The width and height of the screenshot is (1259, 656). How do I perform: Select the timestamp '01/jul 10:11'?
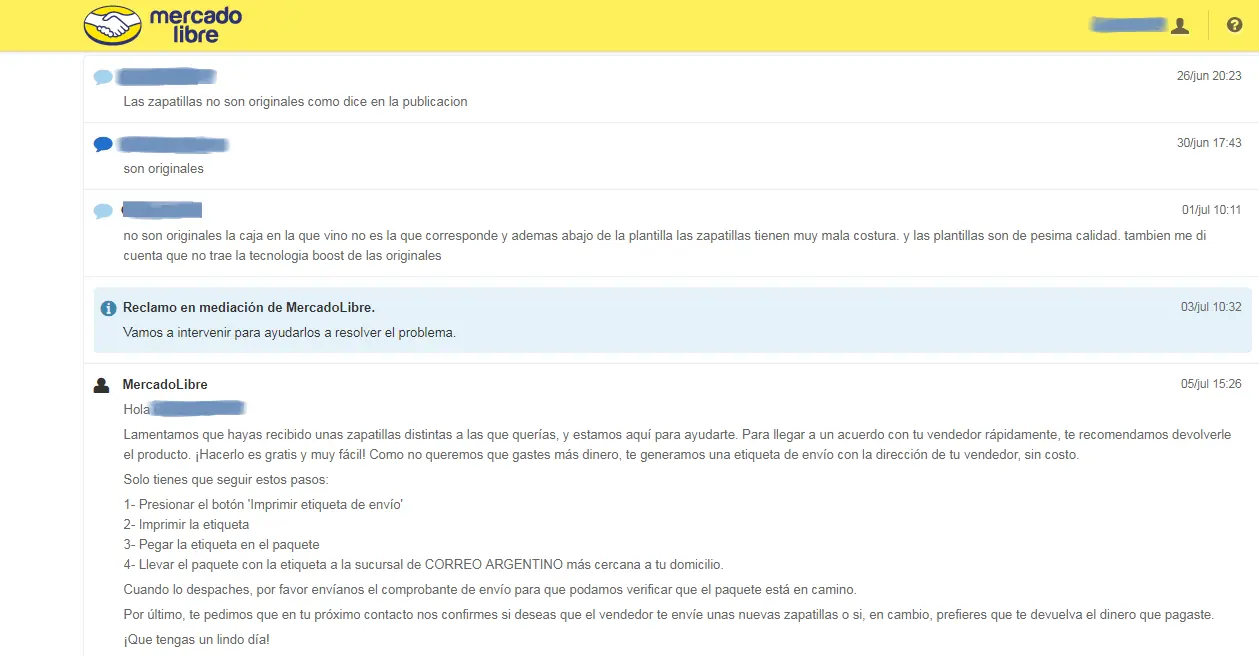coord(1211,210)
